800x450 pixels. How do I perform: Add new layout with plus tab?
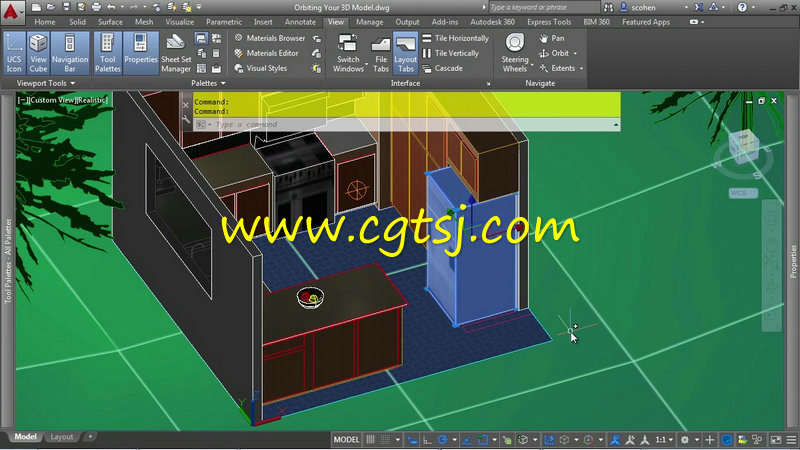pyautogui.click(x=90, y=437)
